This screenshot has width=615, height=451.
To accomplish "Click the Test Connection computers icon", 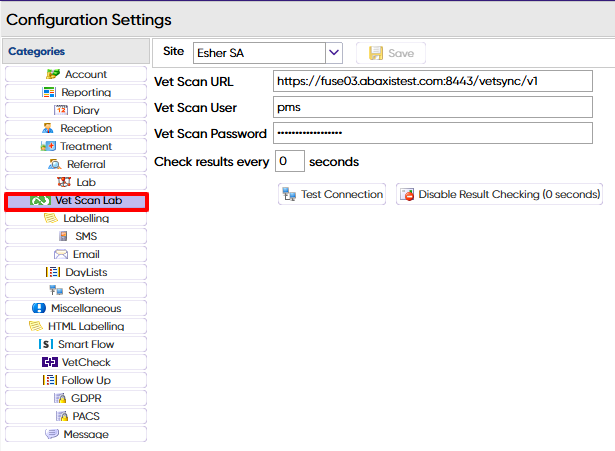I will coord(289,194).
